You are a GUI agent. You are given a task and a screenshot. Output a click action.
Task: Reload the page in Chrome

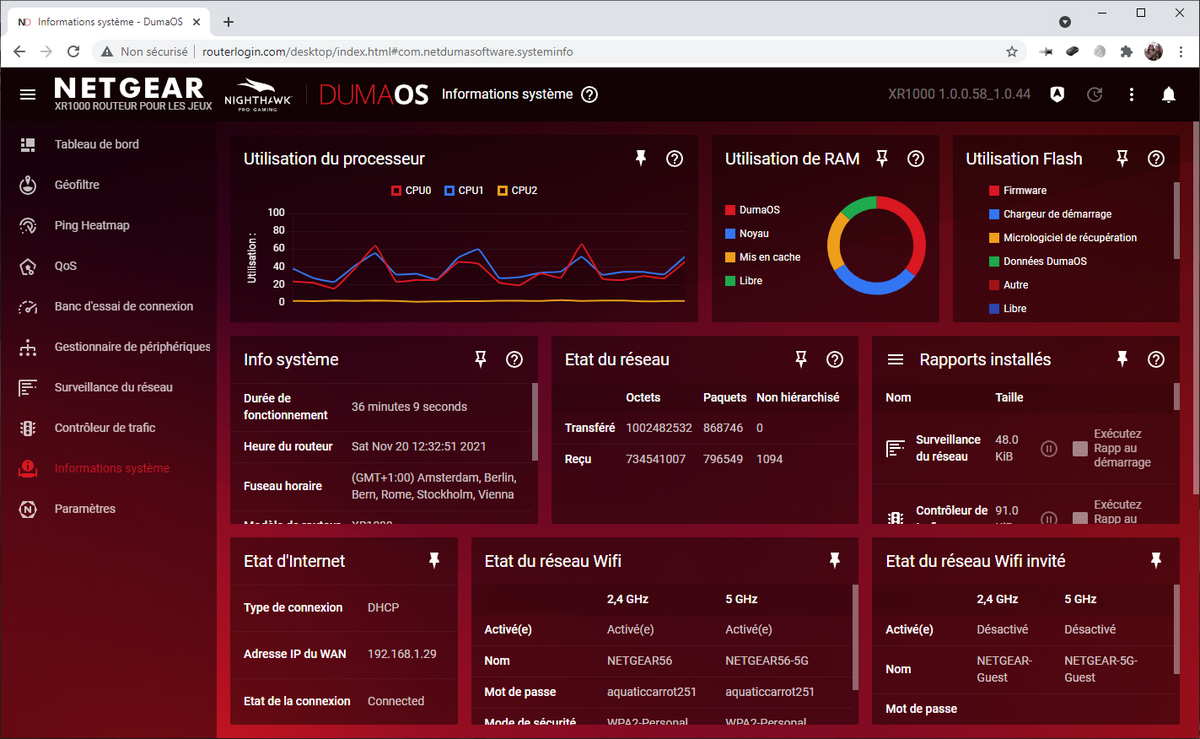pos(73,51)
